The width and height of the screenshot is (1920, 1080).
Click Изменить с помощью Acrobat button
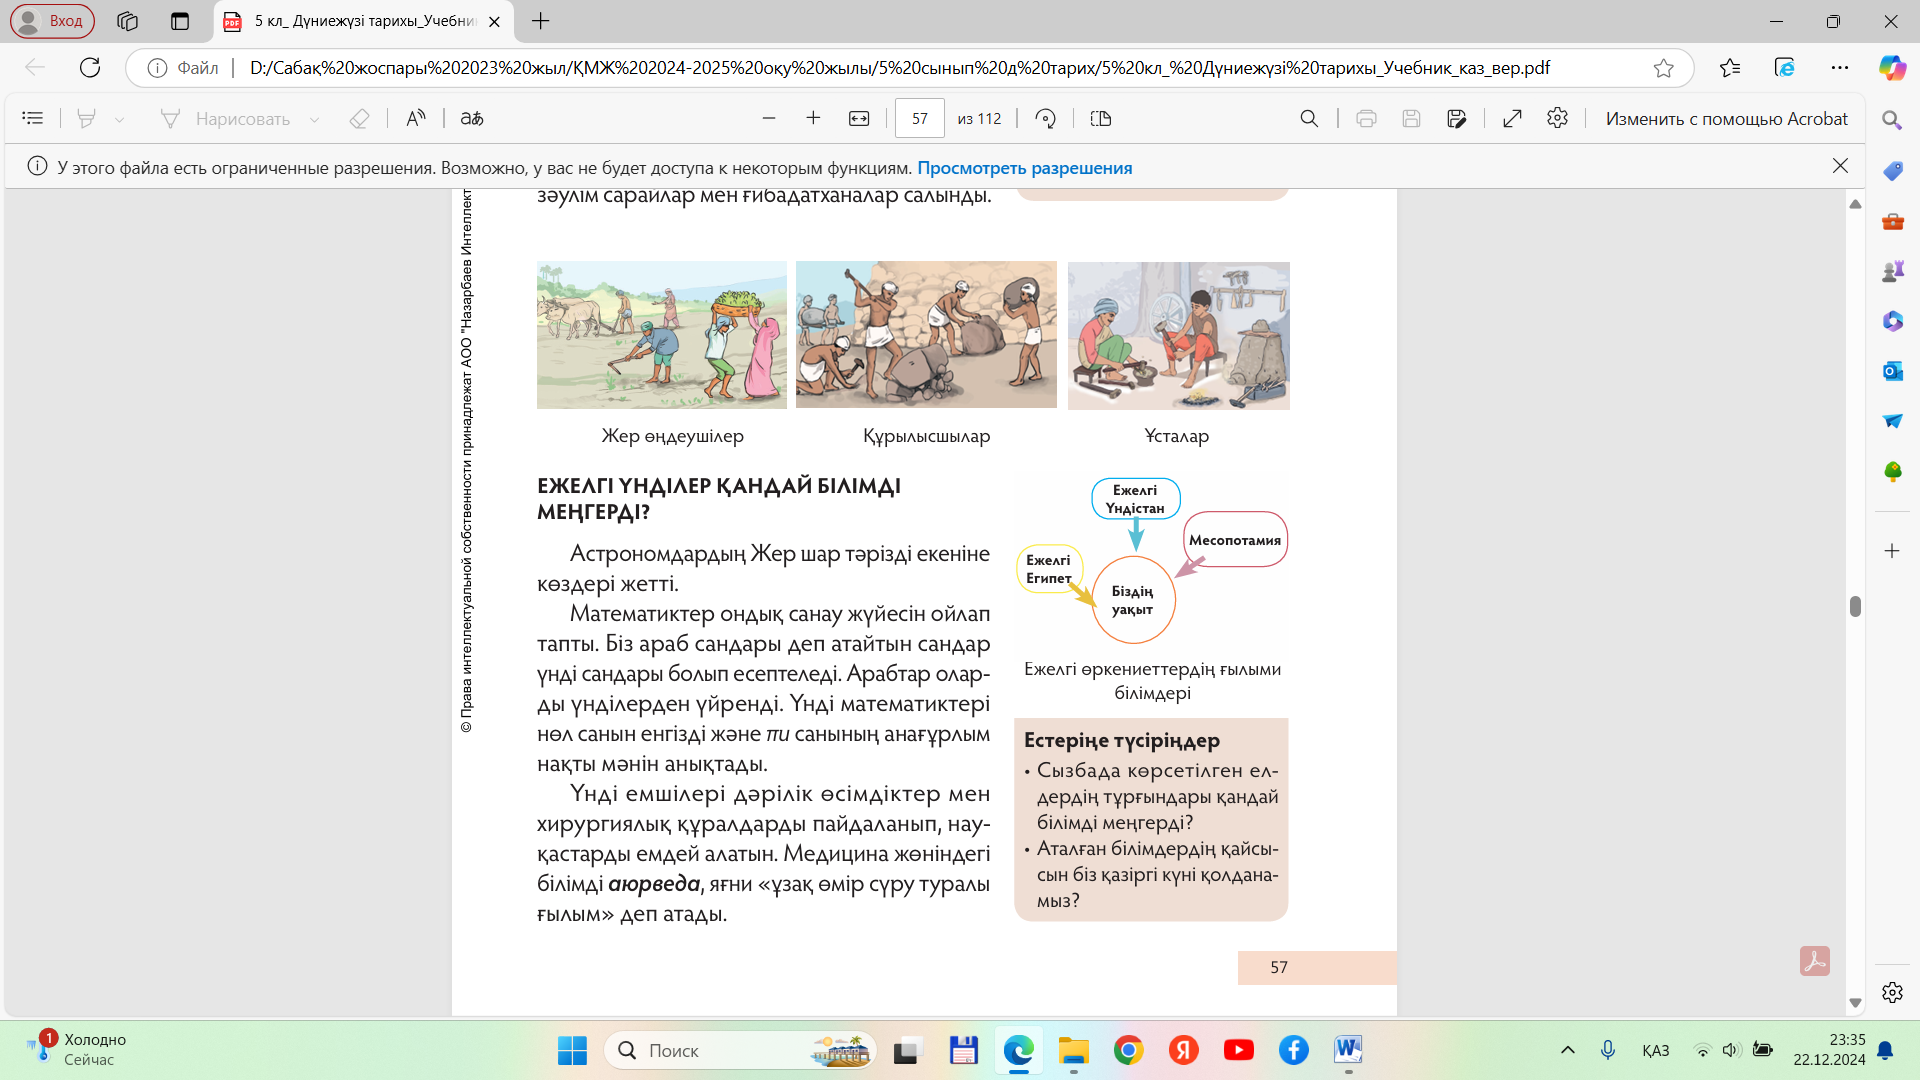(1726, 118)
